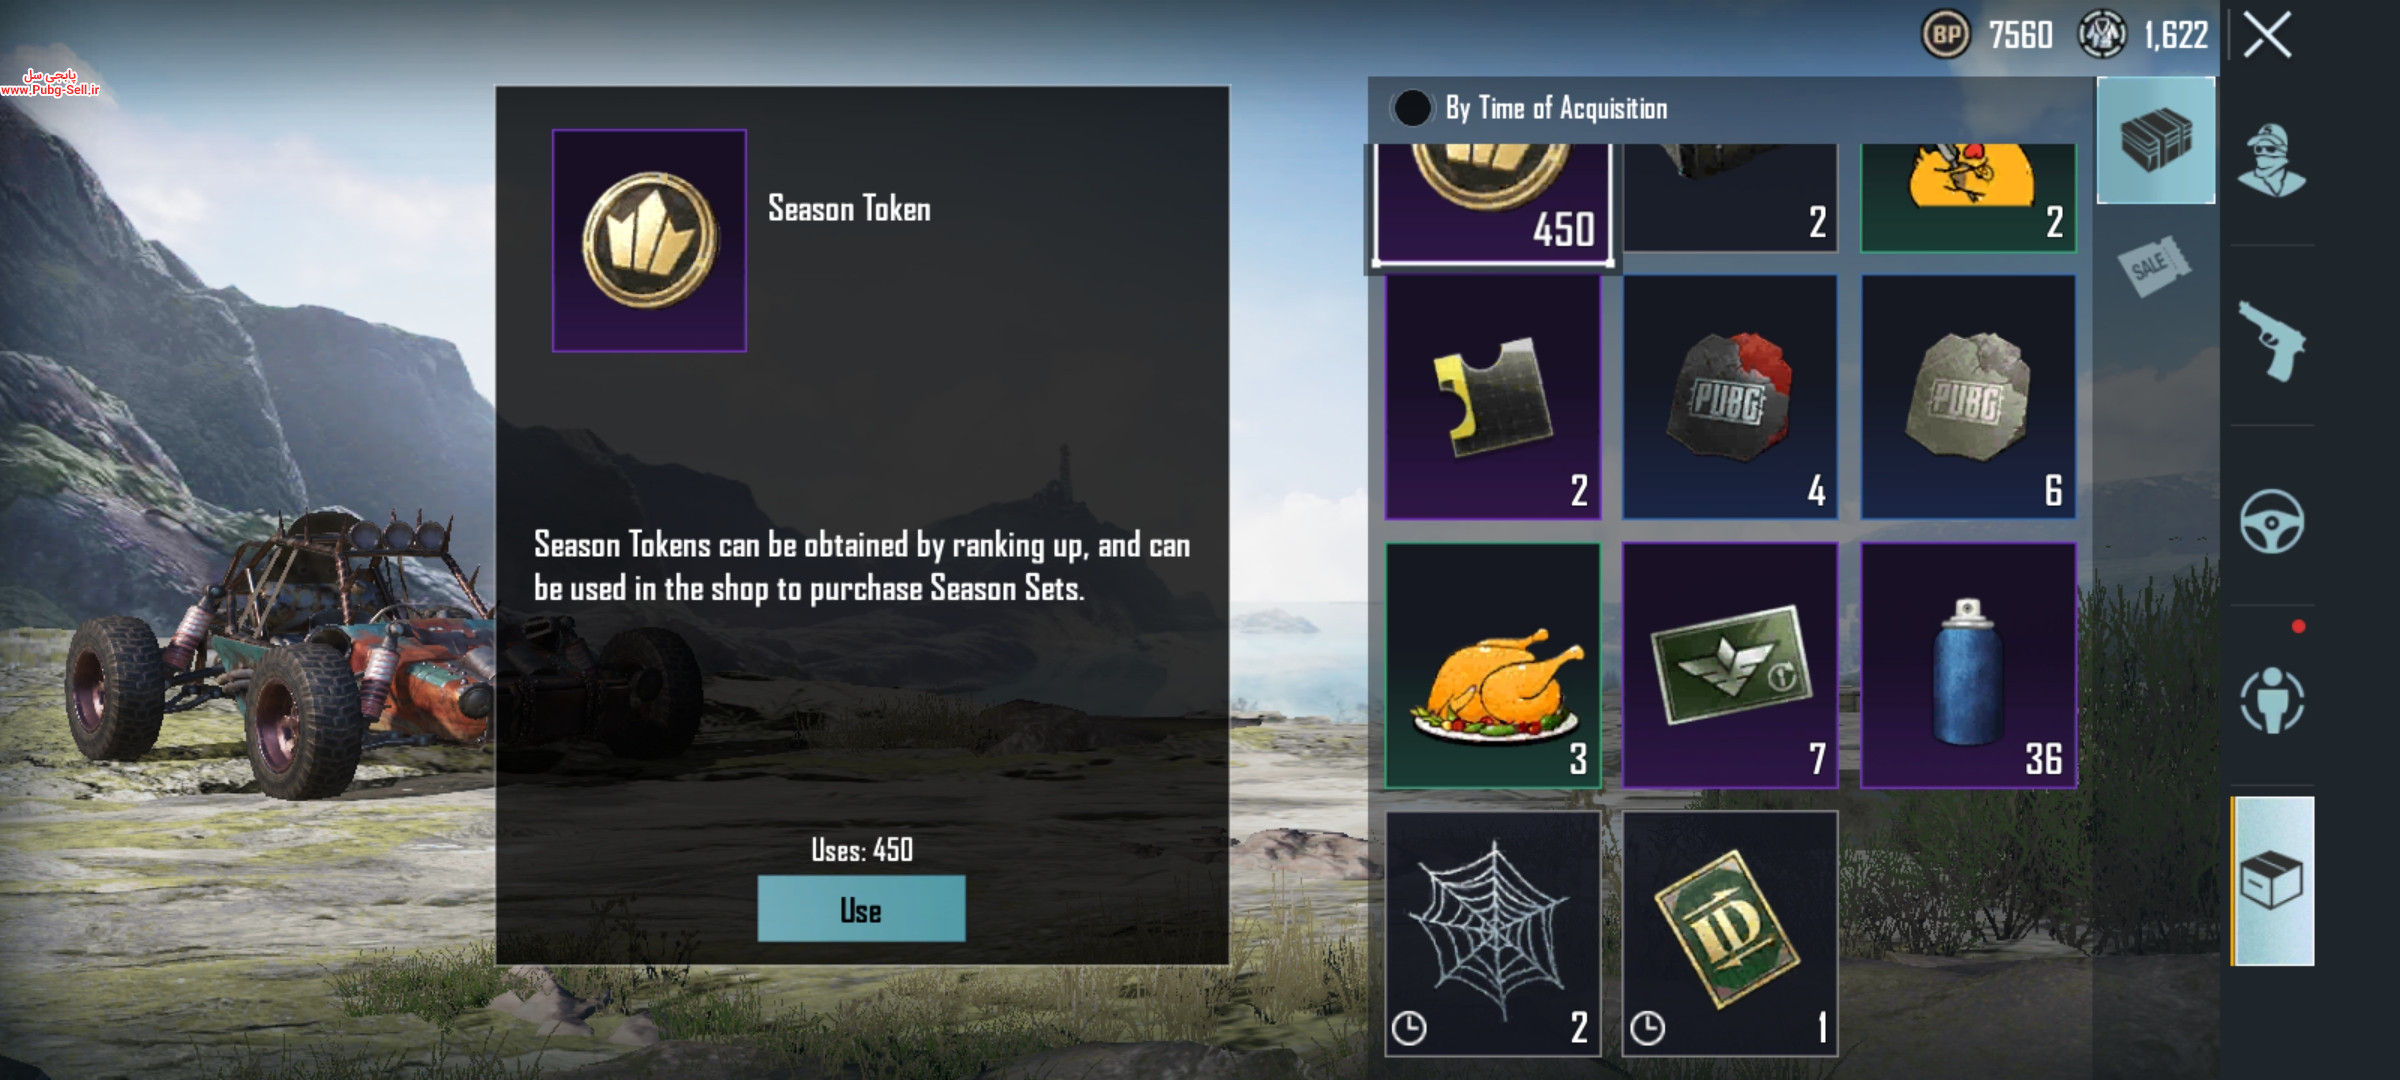
Task: Open the crate items sub-tab
Action: (2155, 140)
